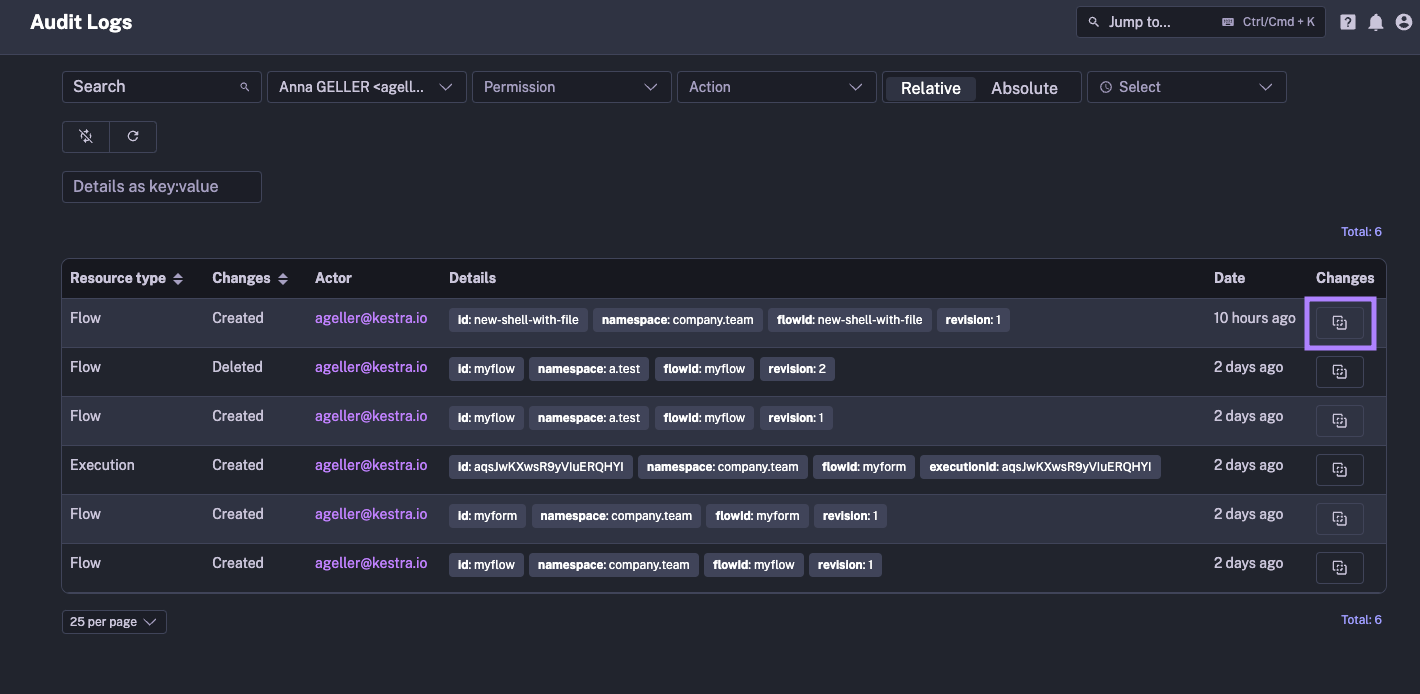The height and width of the screenshot is (694, 1420).
Task: Switch to the Relative time tab
Action: [929, 87]
